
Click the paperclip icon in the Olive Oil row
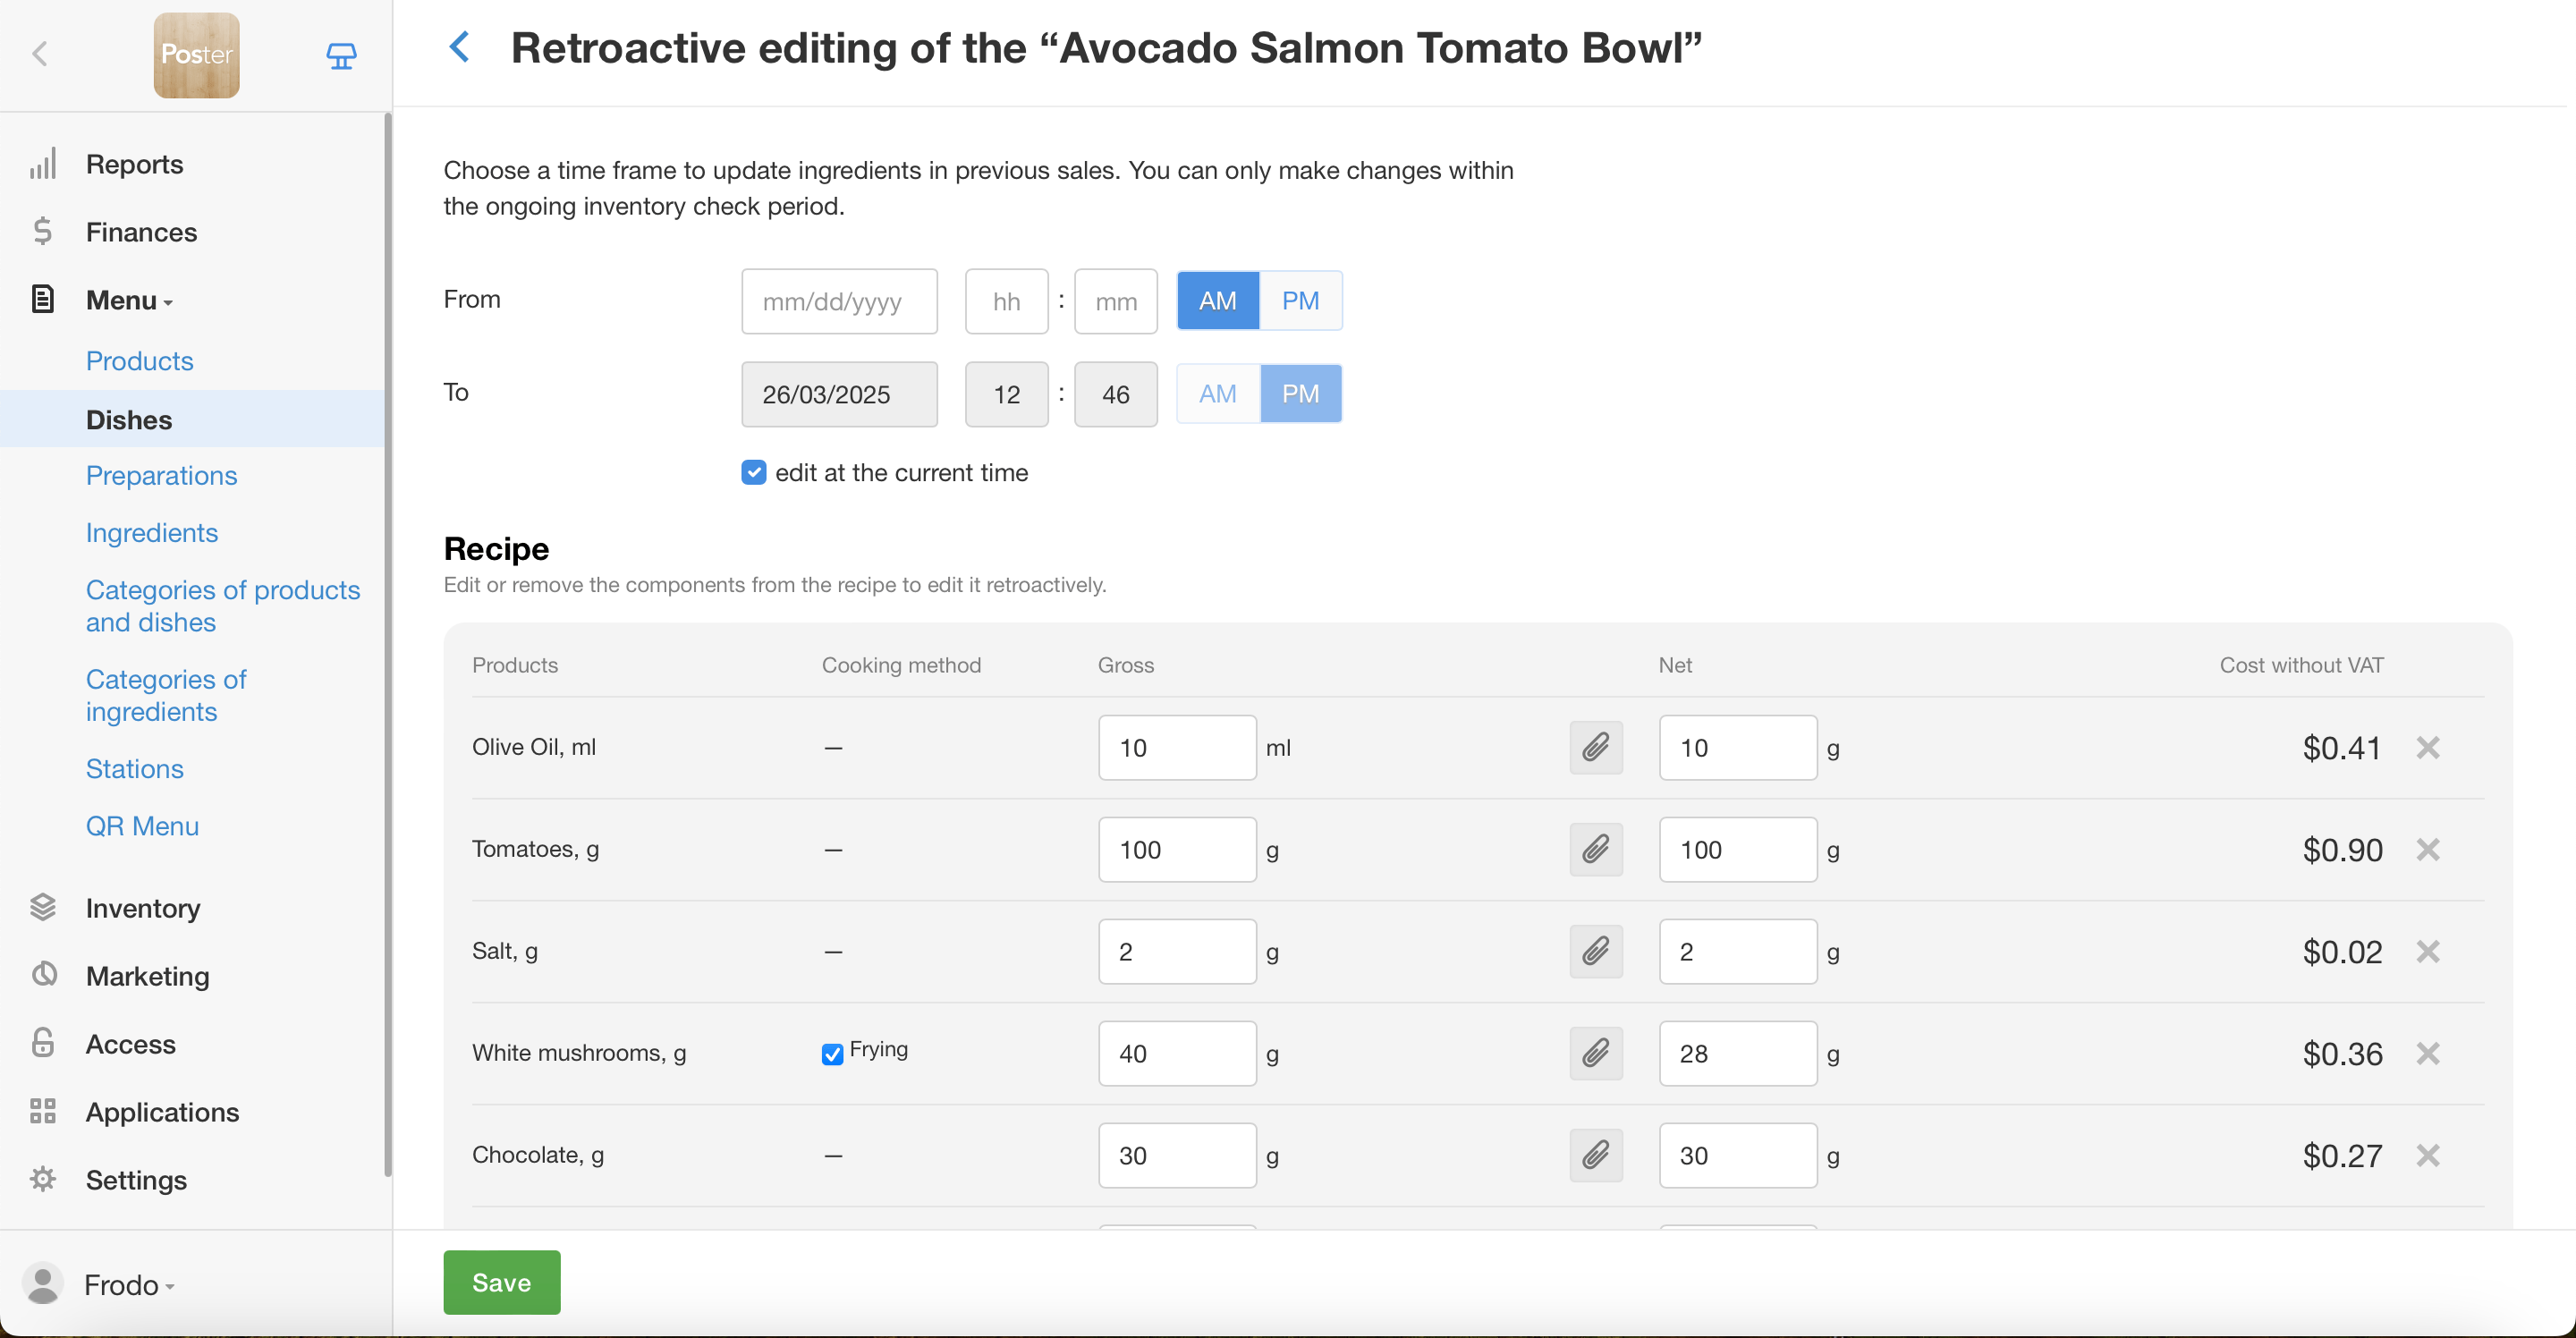point(1595,747)
